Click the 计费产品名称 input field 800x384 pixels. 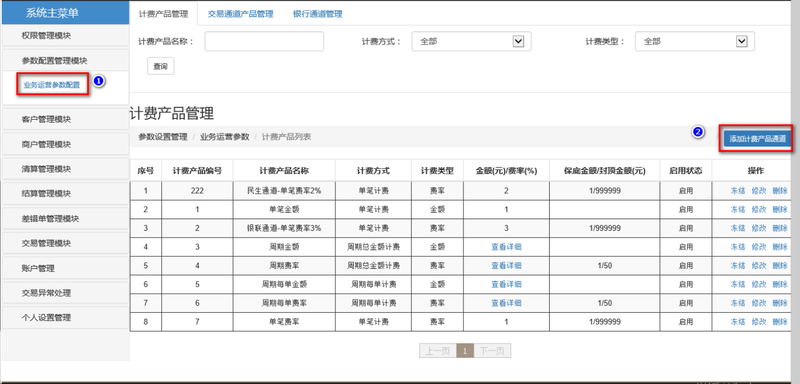click(x=264, y=41)
